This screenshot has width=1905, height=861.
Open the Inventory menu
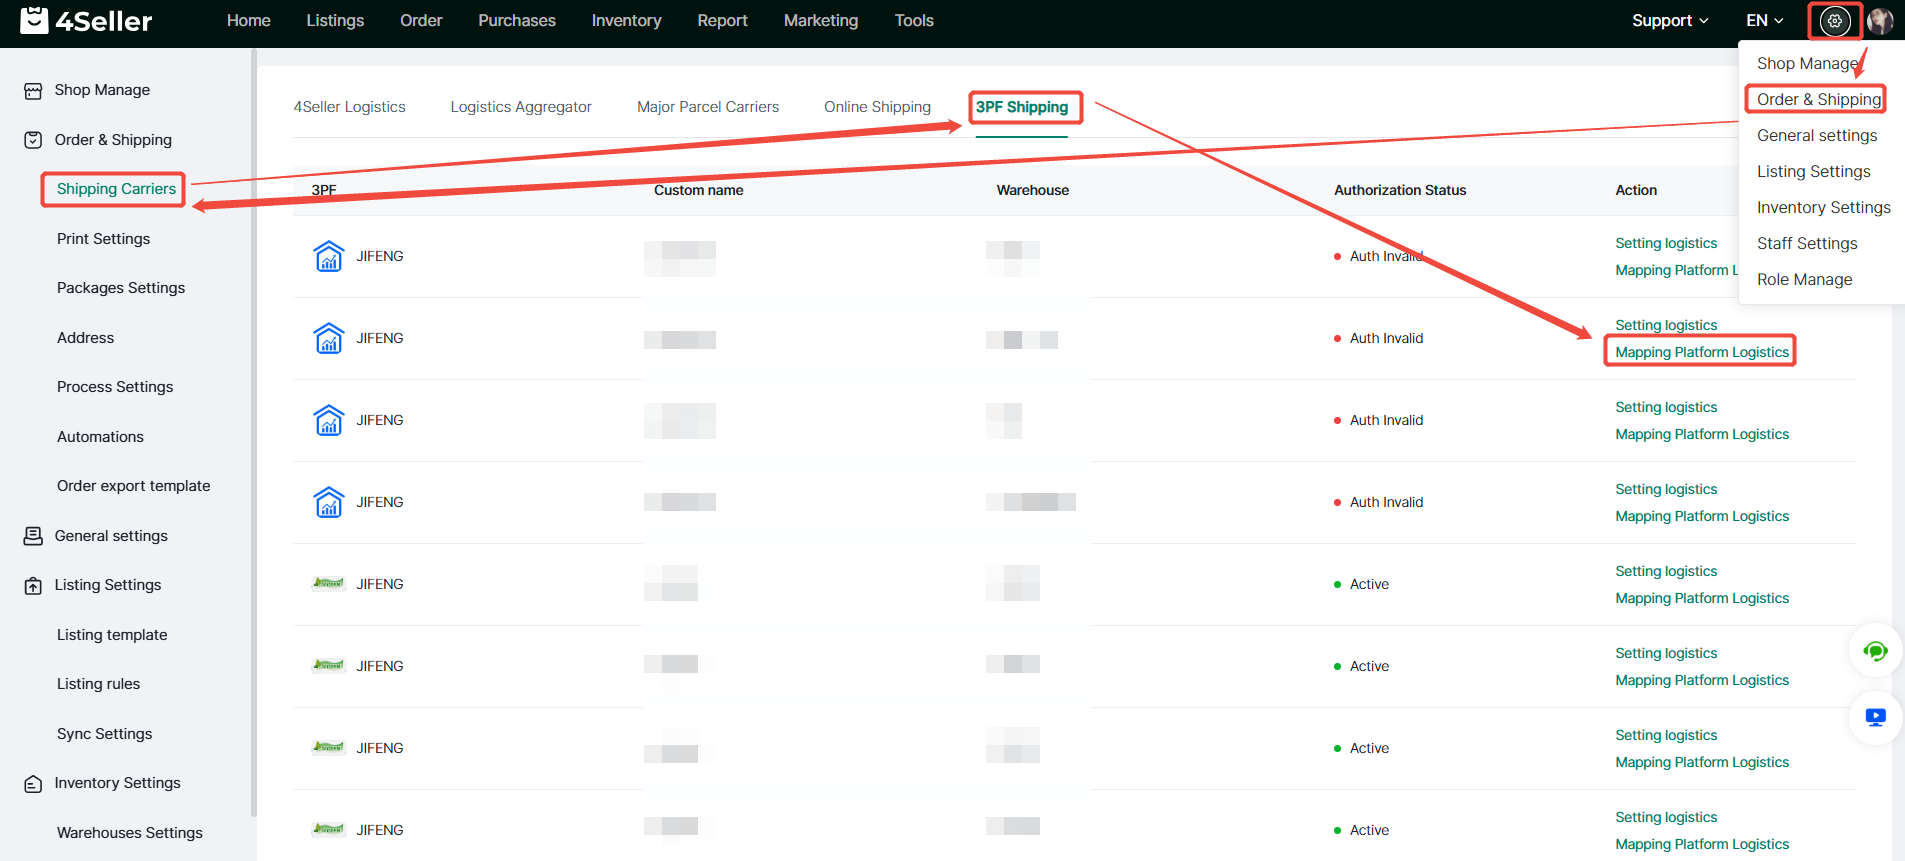626,21
